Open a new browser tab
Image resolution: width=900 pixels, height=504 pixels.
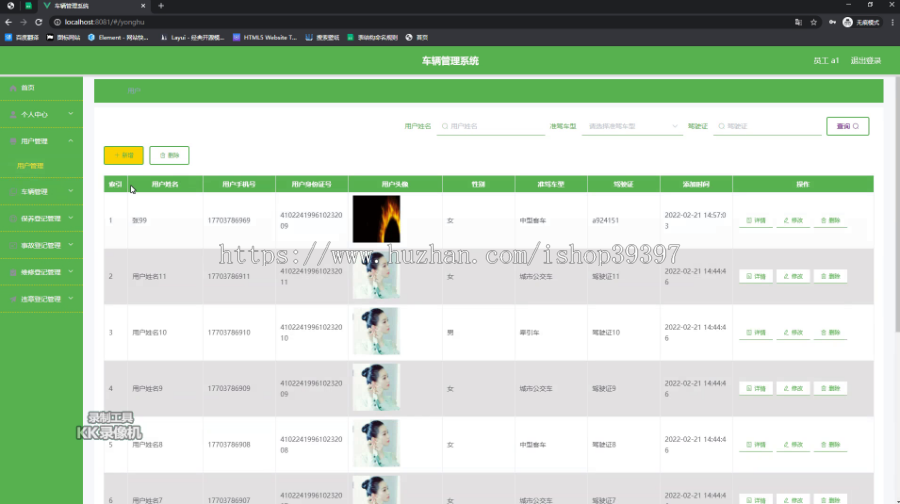(161, 6)
